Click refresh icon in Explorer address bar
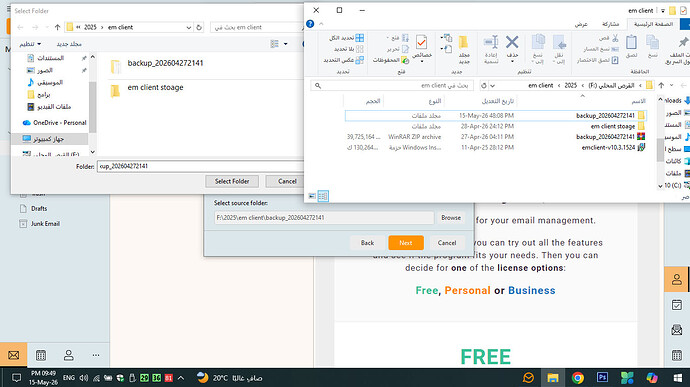The height and width of the screenshot is (387, 690). [484, 85]
